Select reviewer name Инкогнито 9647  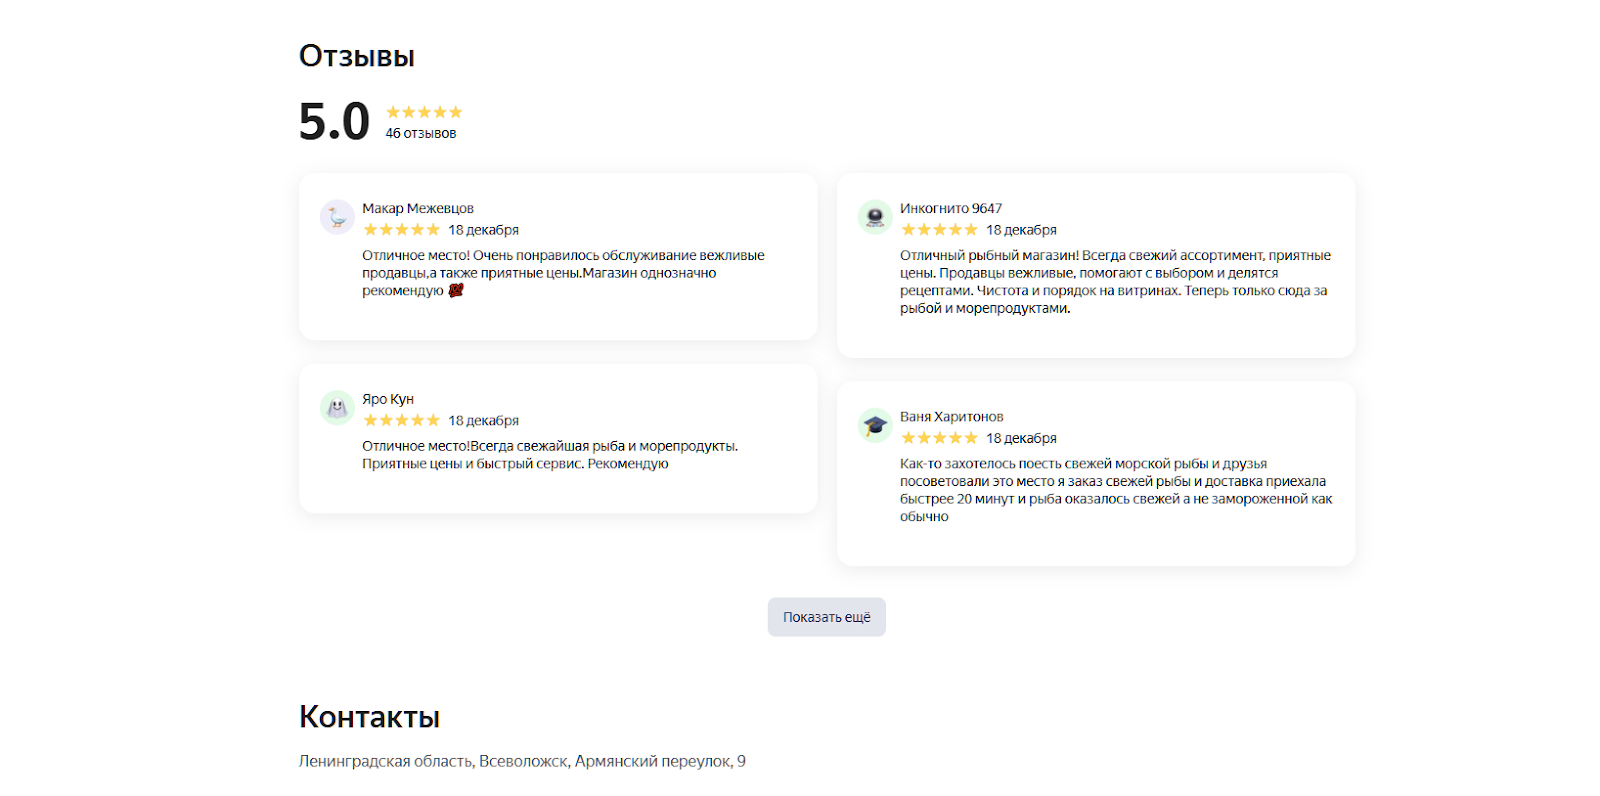point(951,208)
